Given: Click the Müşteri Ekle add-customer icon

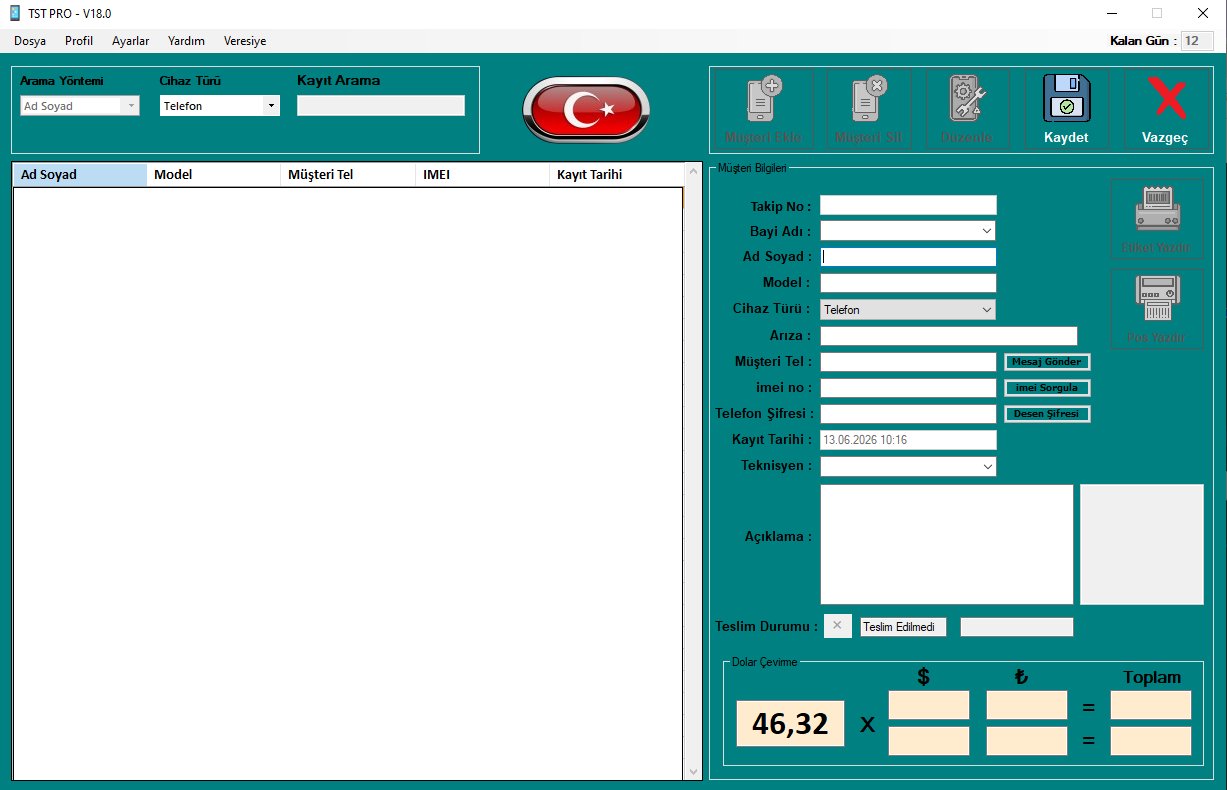Looking at the screenshot, I should tap(762, 99).
